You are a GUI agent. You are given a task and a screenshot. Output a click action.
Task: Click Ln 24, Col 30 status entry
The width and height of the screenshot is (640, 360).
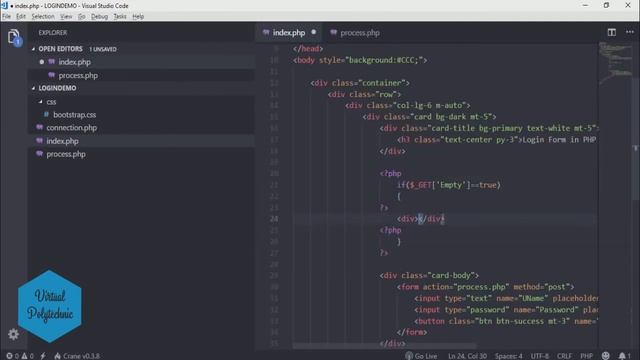pyautogui.click(x=467, y=356)
